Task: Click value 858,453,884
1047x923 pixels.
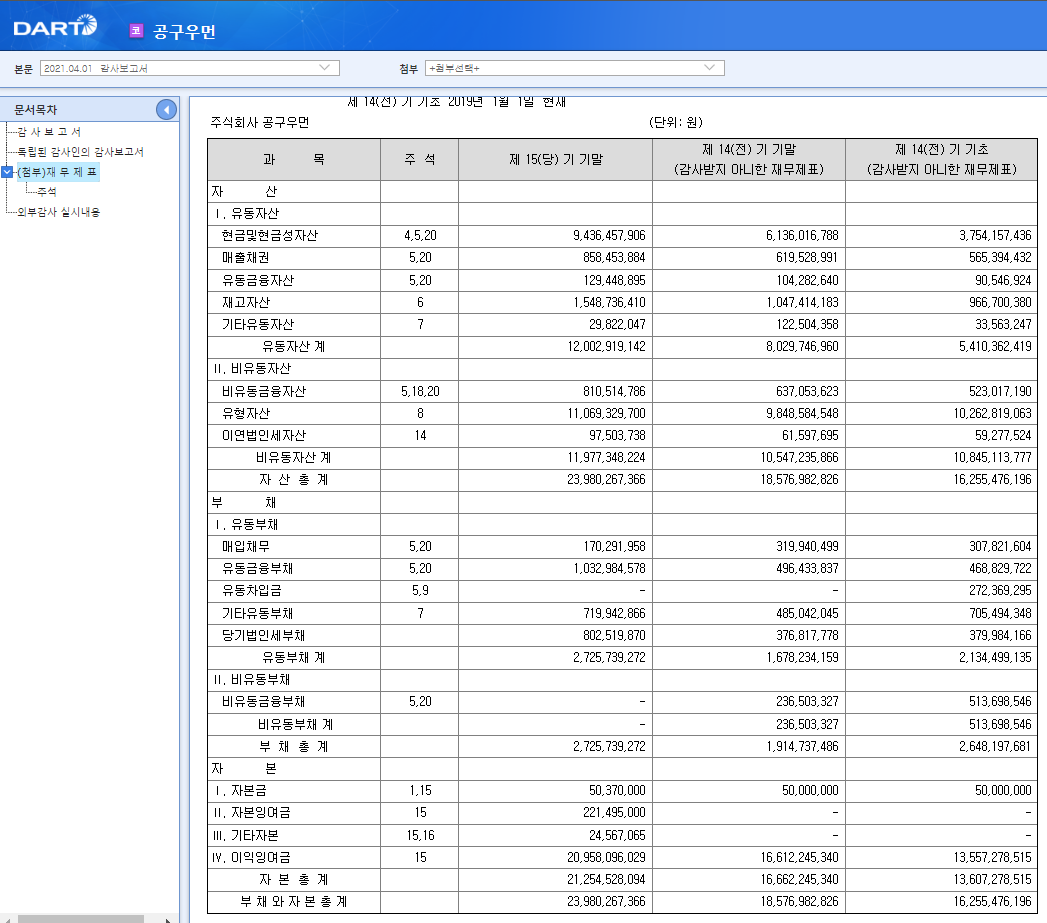Action: coord(614,258)
